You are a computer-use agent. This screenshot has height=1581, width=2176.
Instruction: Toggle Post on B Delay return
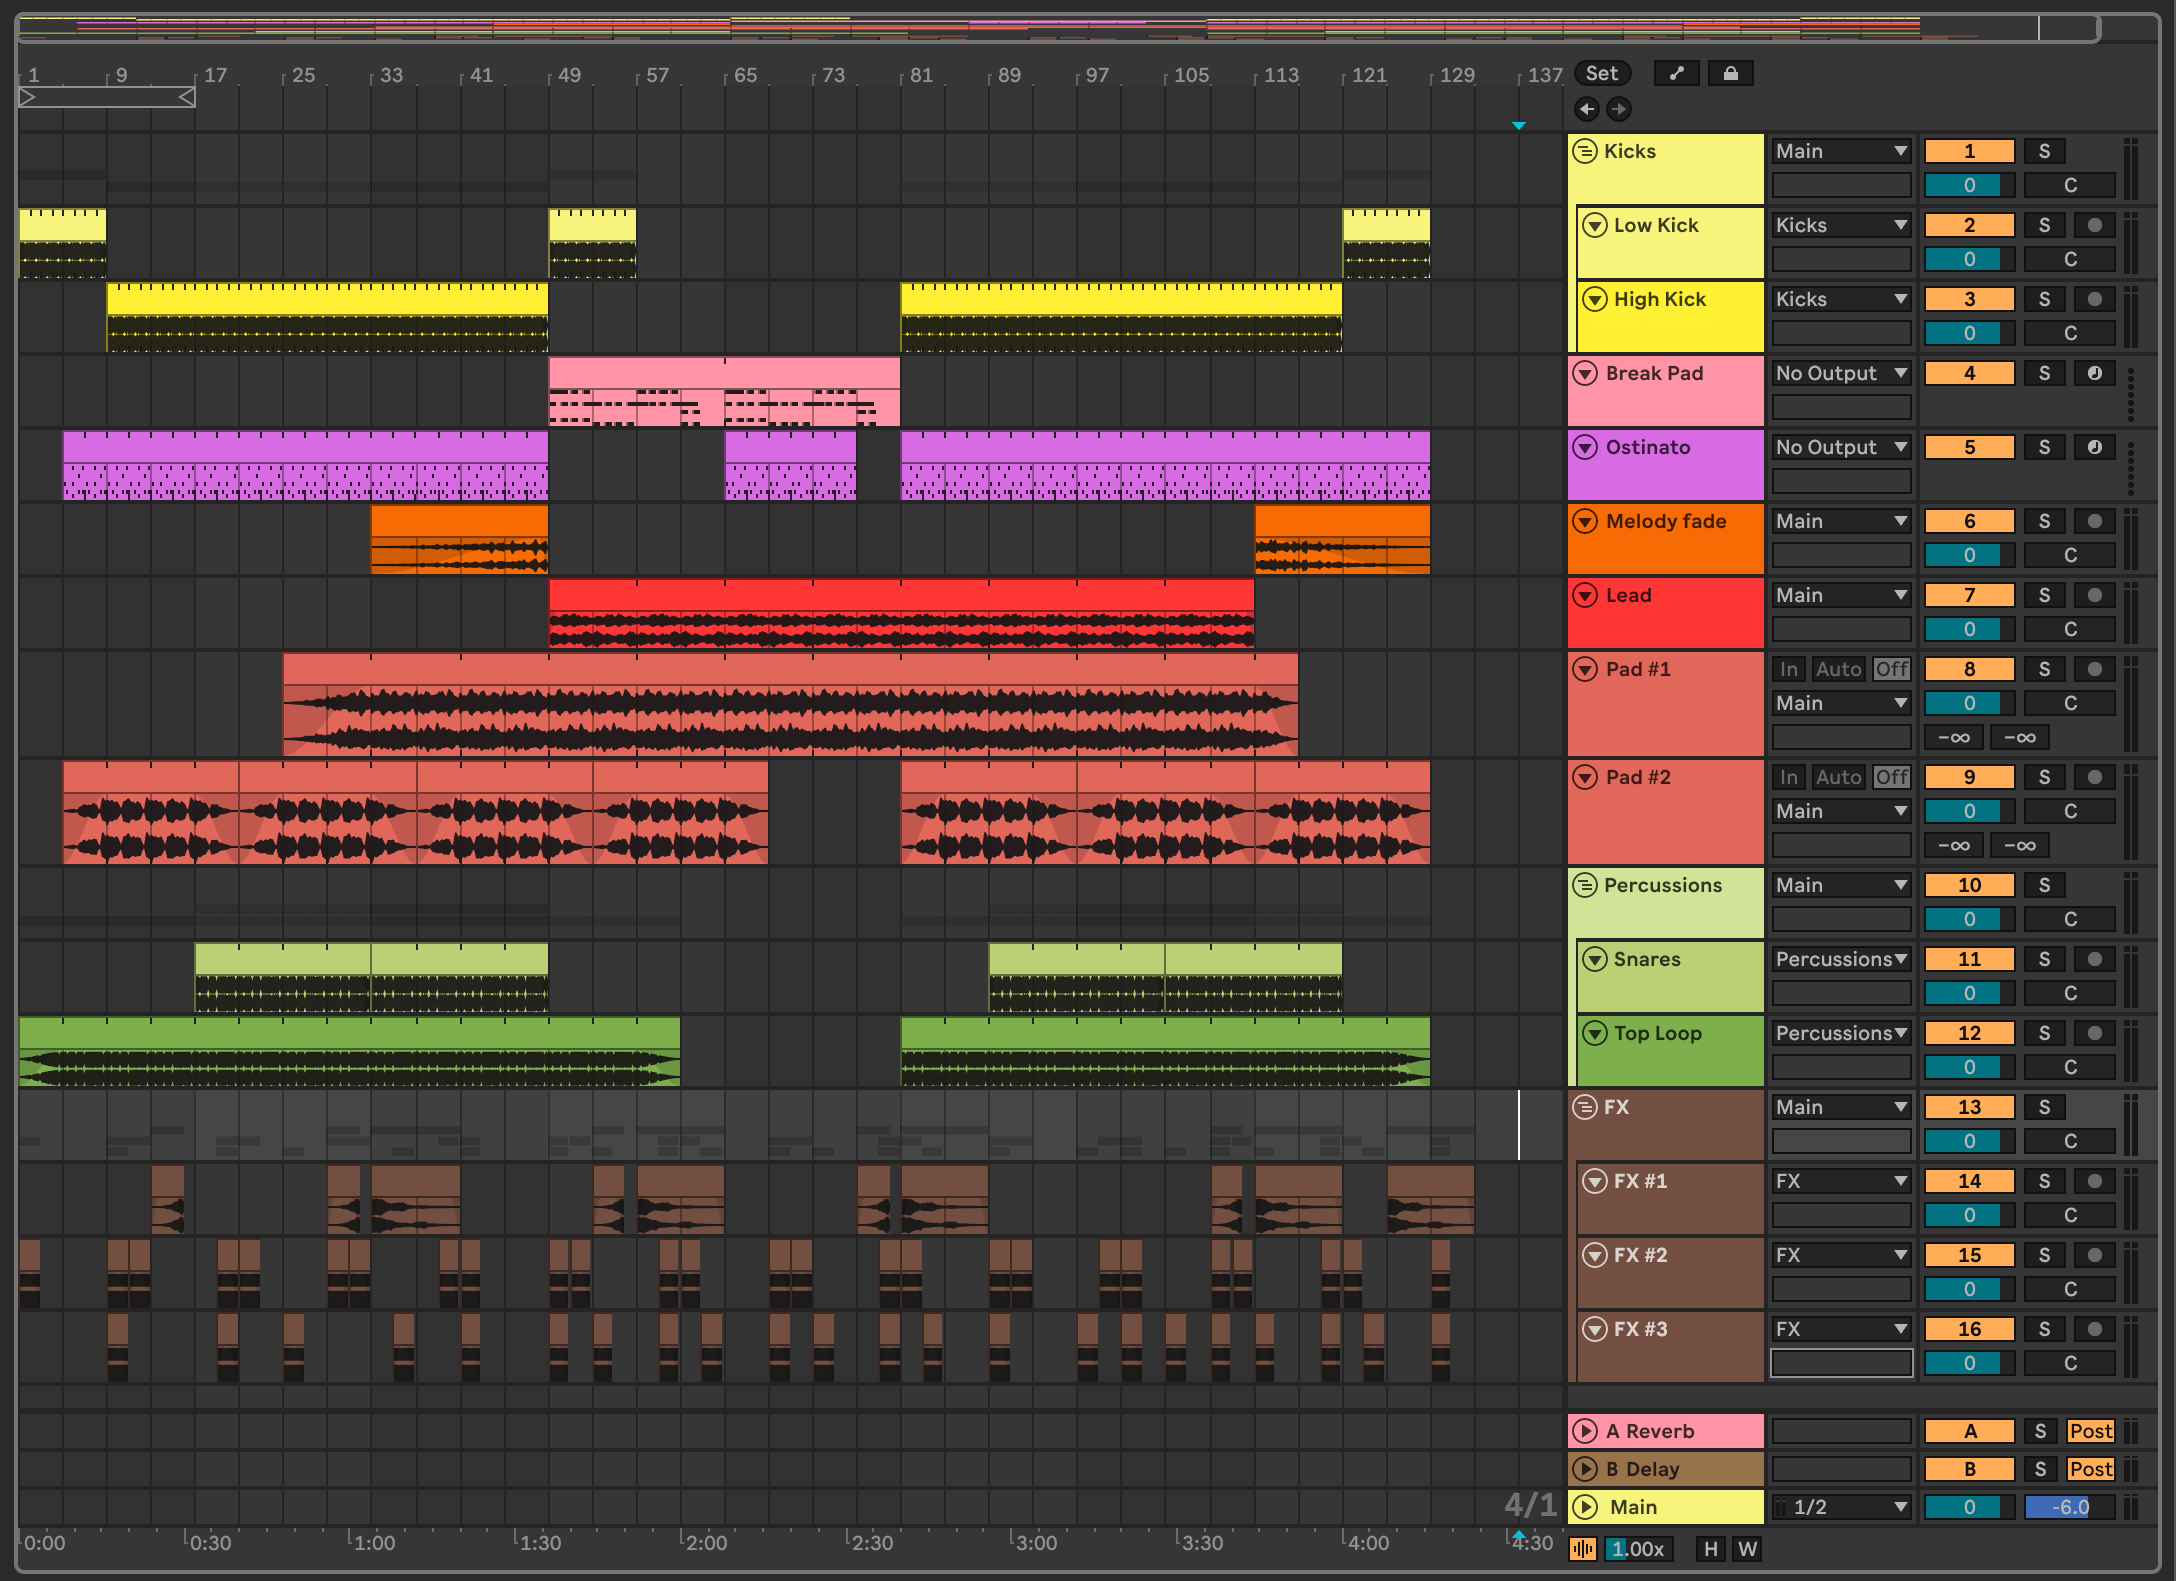tap(2091, 1469)
